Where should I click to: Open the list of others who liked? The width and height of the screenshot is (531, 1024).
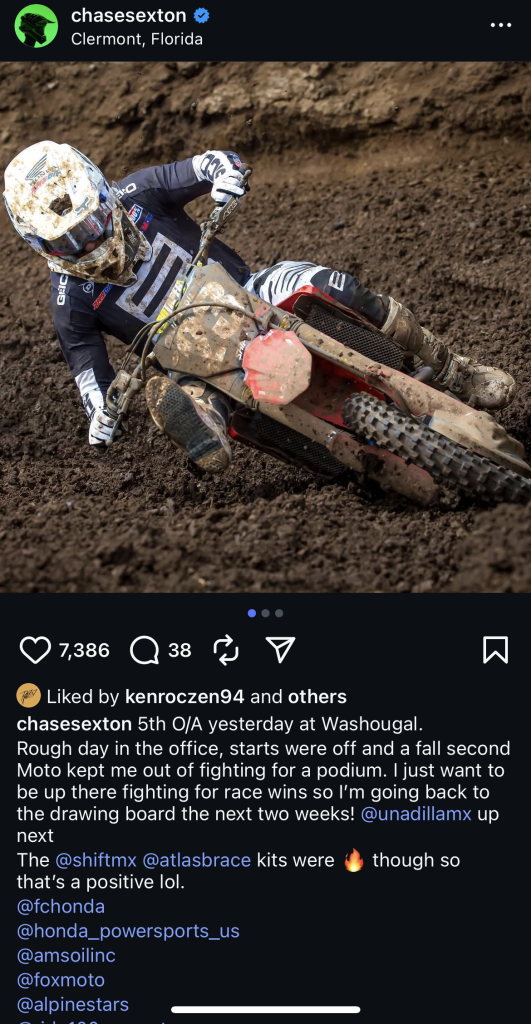(x=317, y=697)
